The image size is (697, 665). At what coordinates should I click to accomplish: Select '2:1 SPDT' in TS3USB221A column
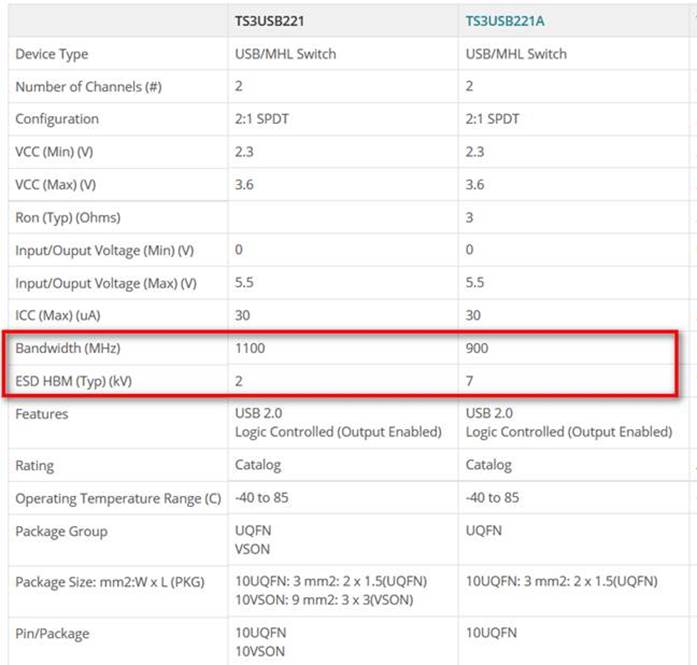click(x=493, y=119)
